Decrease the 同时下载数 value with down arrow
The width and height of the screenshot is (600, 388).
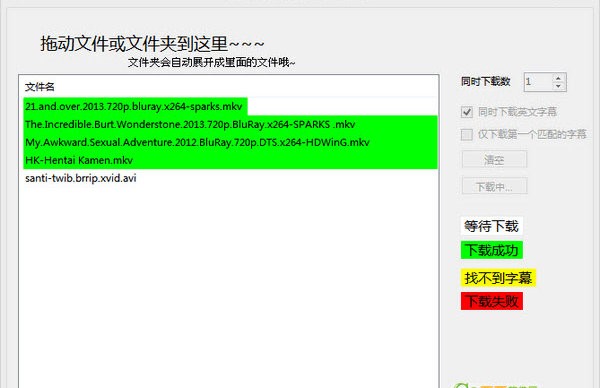[x=558, y=86]
